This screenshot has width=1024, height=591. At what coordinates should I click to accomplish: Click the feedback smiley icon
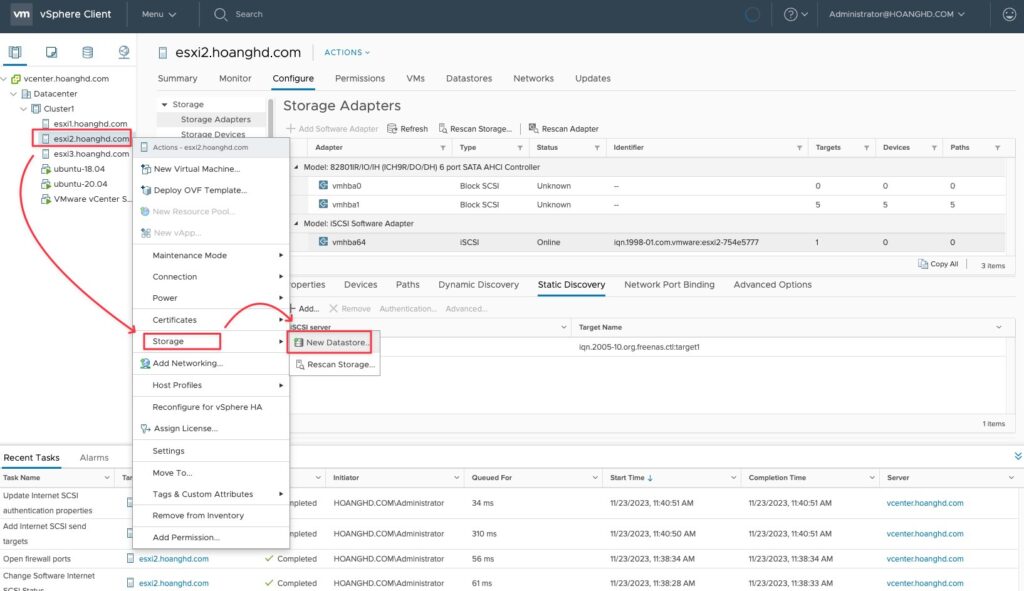pyautogui.click(x=1009, y=14)
